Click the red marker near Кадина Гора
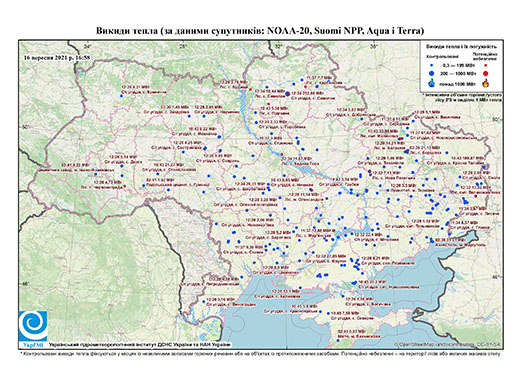520x368 pixels. pos(282,154)
